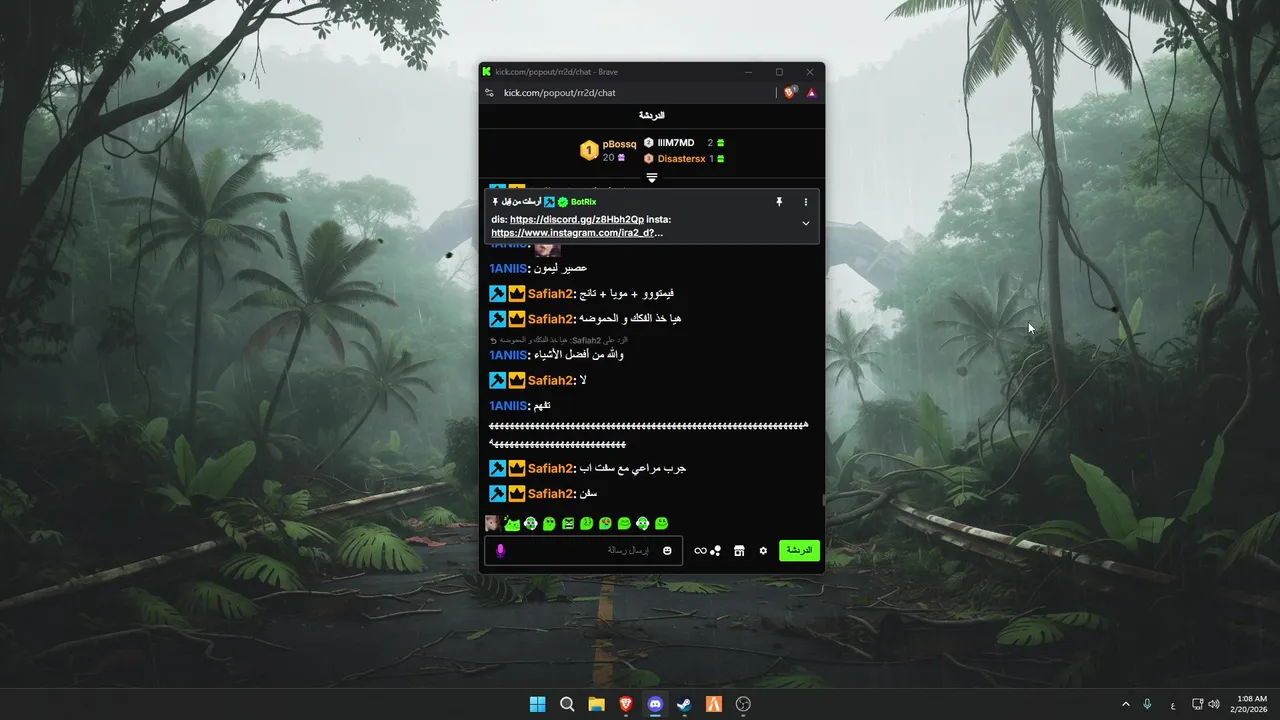Image resolution: width=1280 pixels, height=720 pixels.
Task: Open Disastersx's leaderboard entry
Action: [x=681, y=159]
